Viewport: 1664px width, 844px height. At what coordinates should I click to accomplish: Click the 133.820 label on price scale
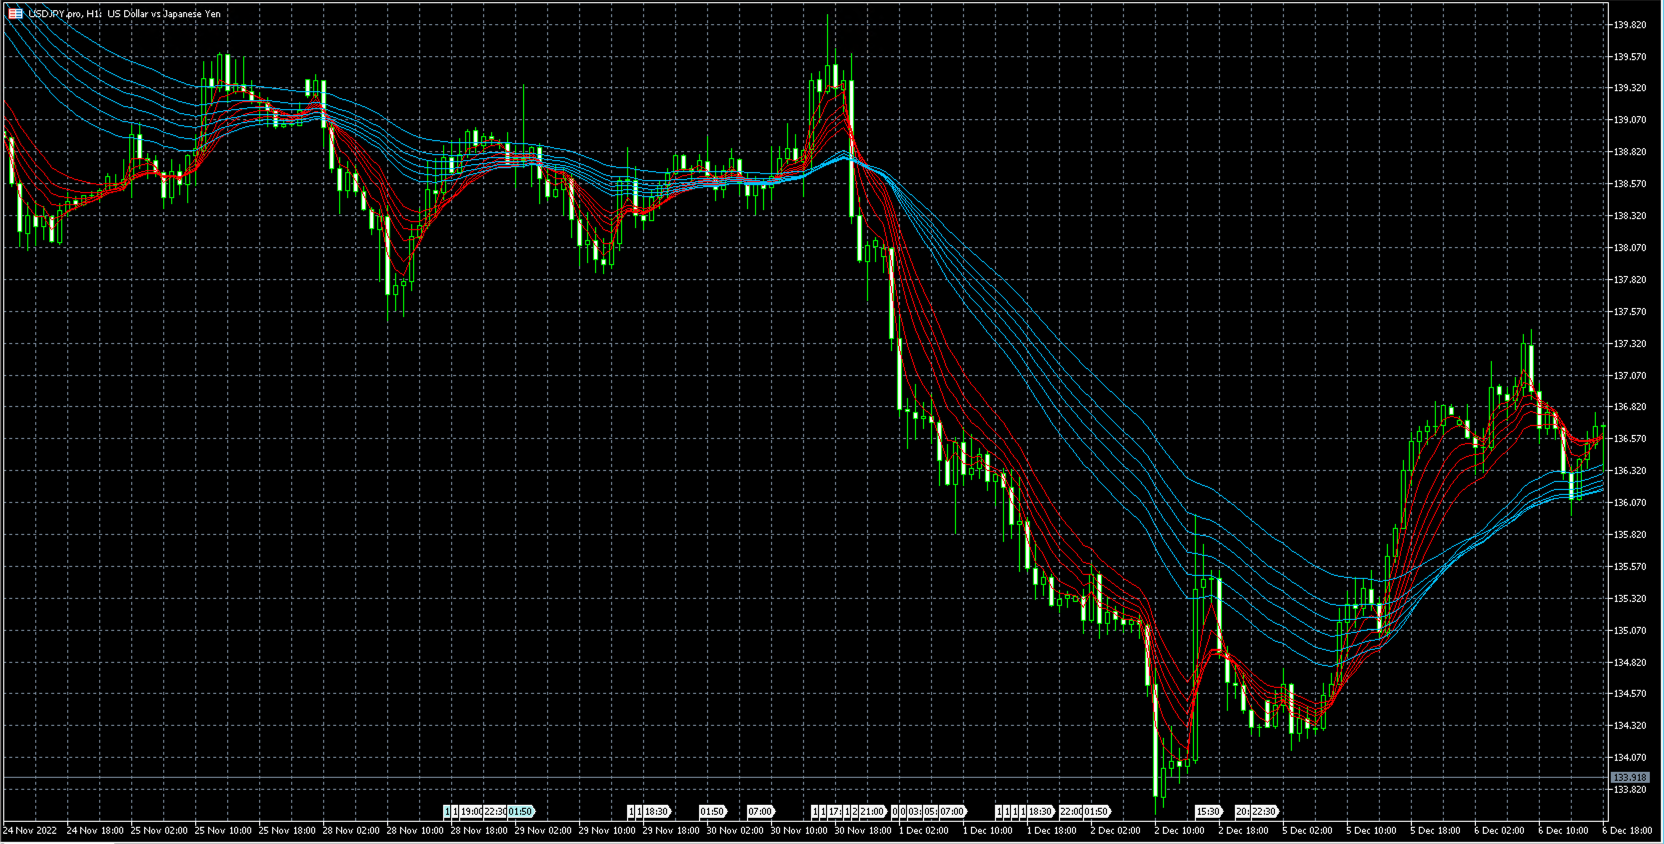coord(1629,790)
